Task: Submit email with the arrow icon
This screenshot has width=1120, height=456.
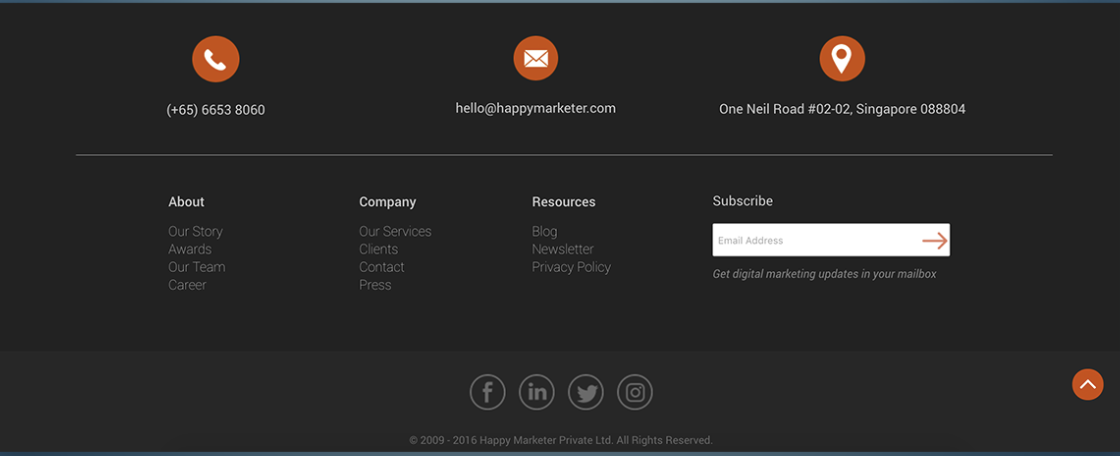Action: [x=934, y=241]
